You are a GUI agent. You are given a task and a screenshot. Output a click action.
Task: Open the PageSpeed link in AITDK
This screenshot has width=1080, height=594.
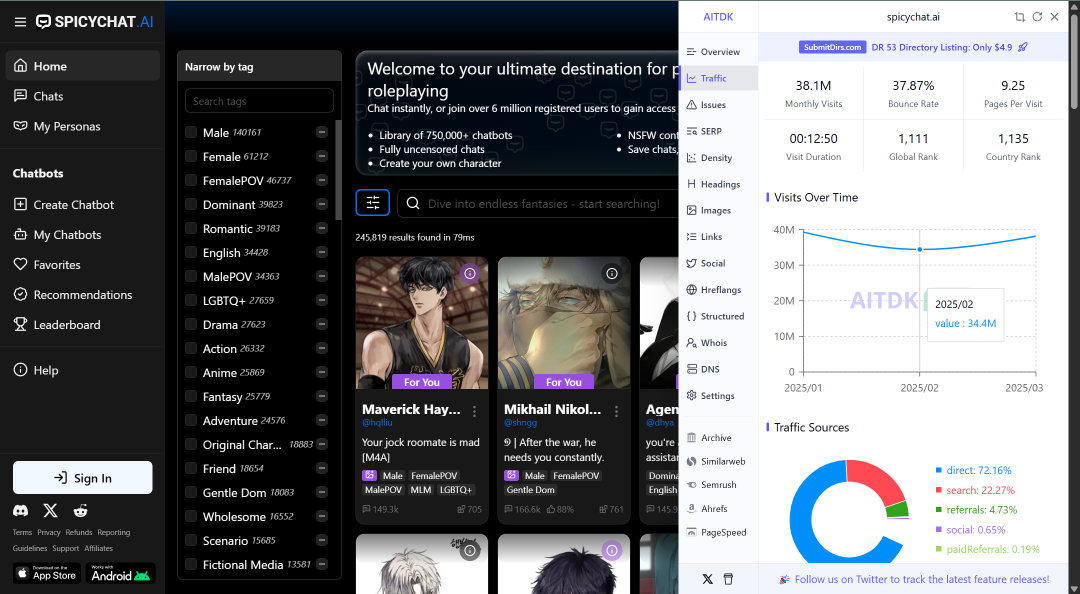718,532
